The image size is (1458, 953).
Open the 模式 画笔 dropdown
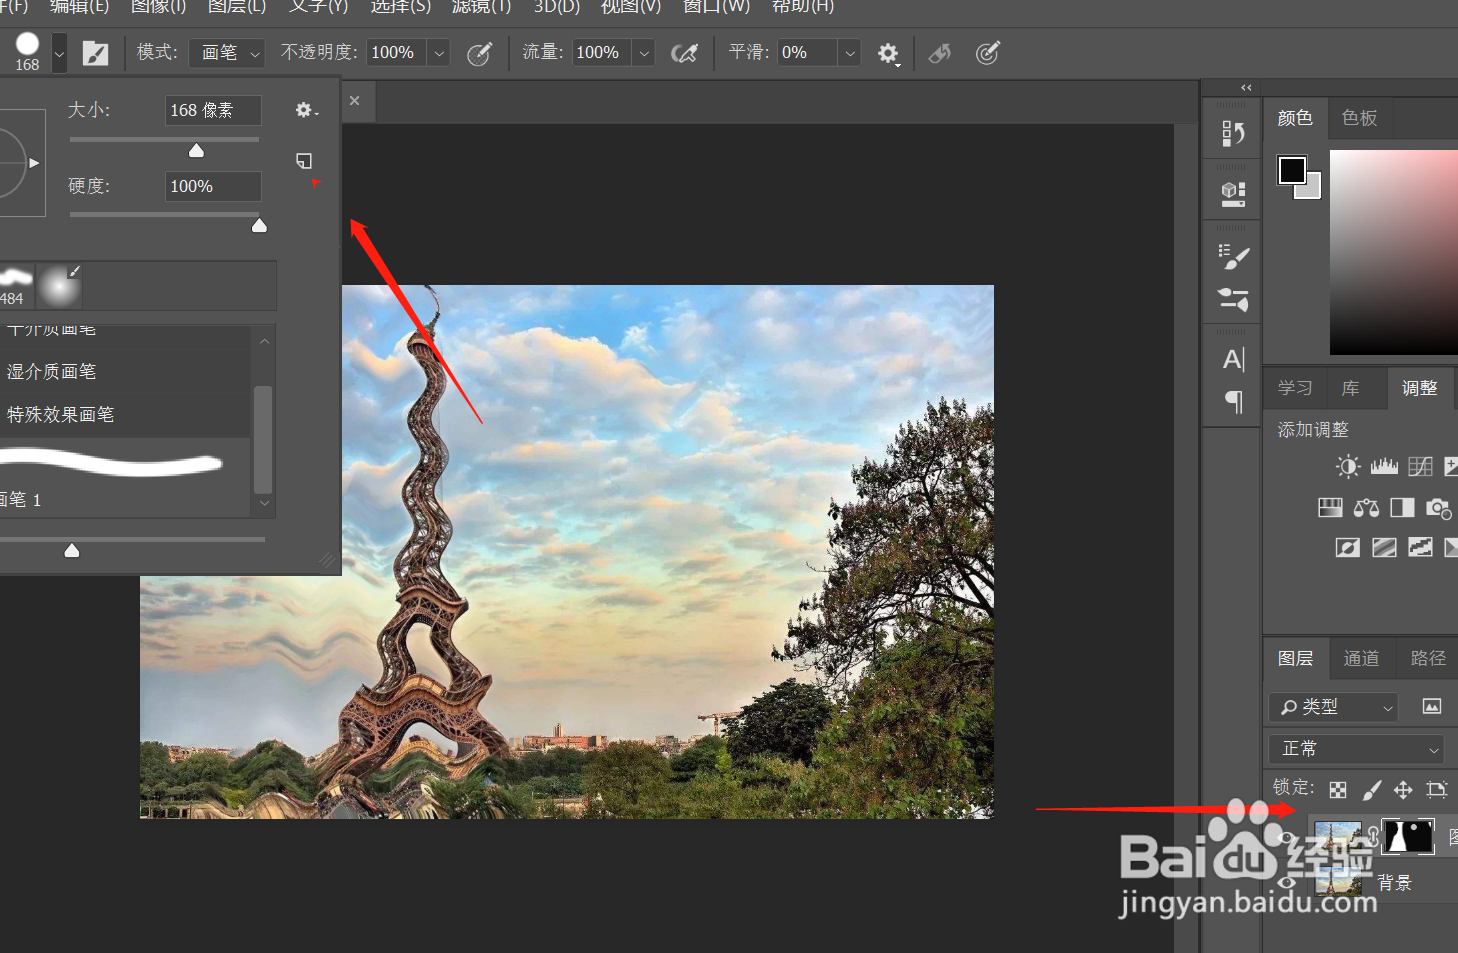[227, 53]
